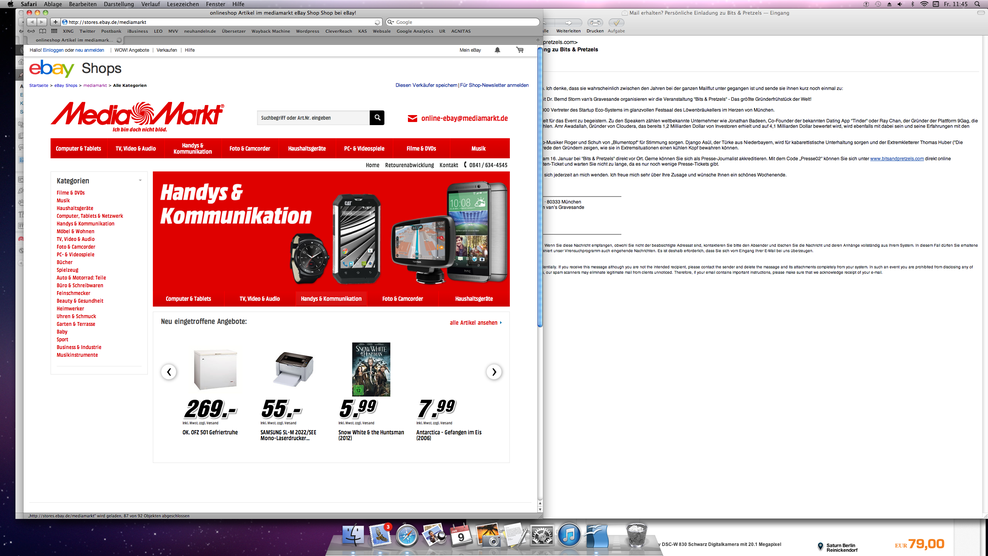Open Computer & Tablets in red navigation bar
988x556 pixels.
(78, 149)
